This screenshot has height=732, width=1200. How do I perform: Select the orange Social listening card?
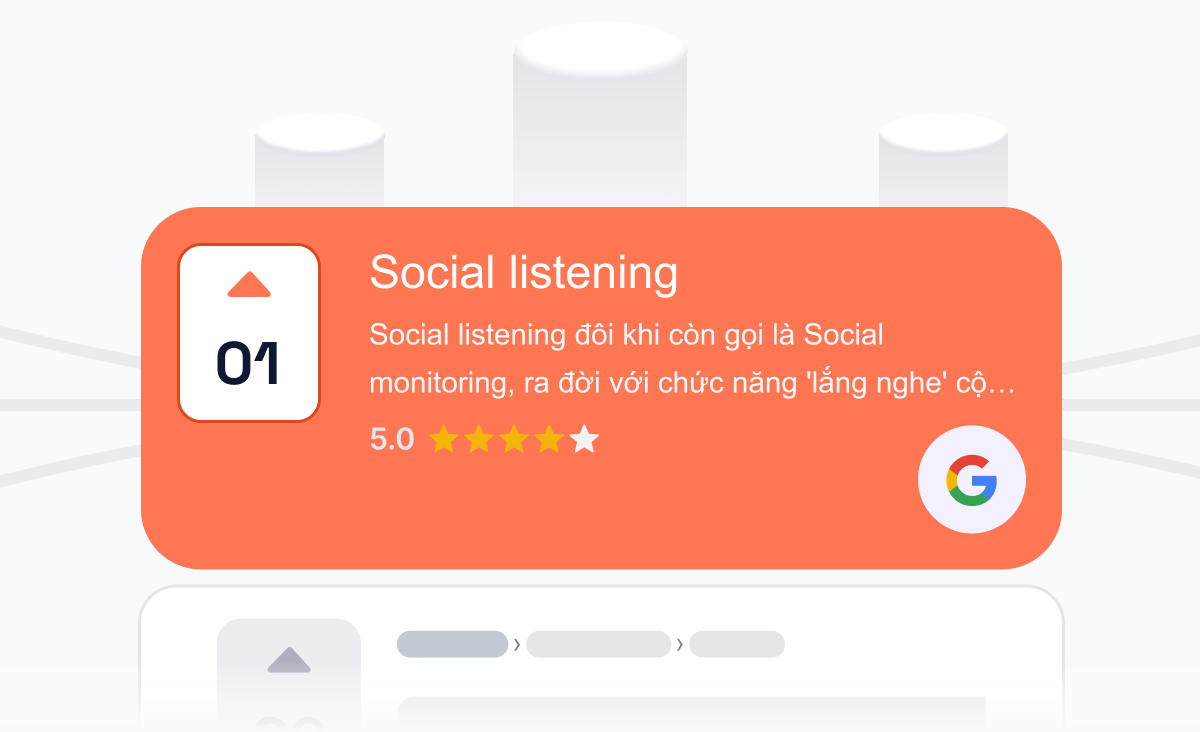(x=601, y=388)
